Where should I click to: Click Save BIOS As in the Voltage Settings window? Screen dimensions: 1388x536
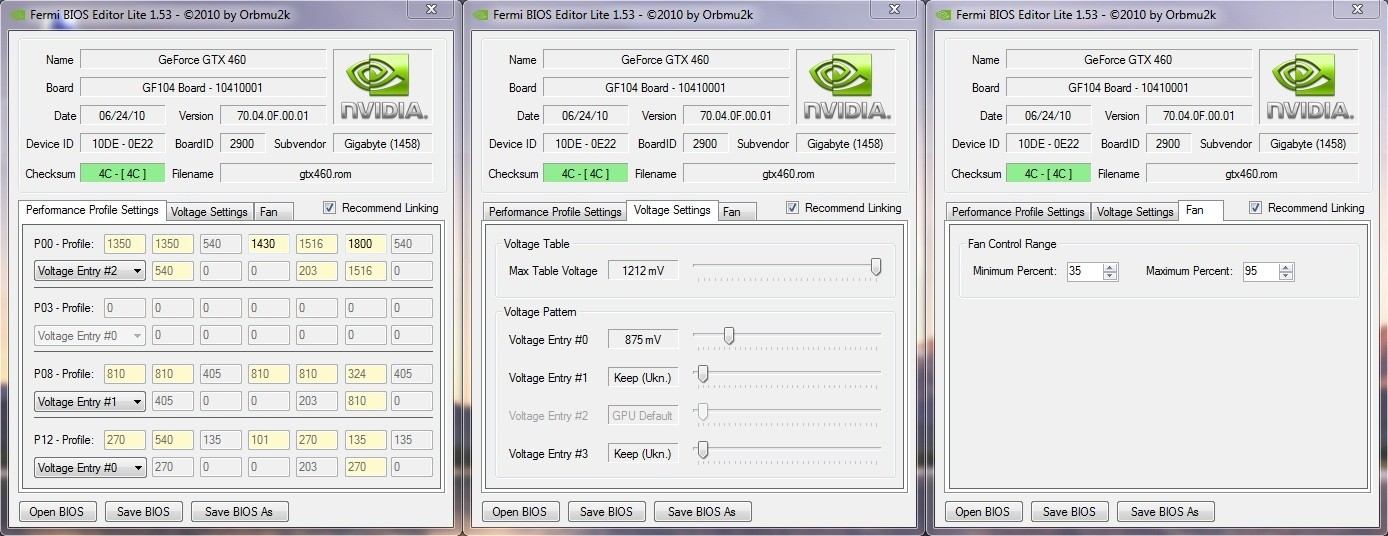pyautogui.click(x=702, y=511)
